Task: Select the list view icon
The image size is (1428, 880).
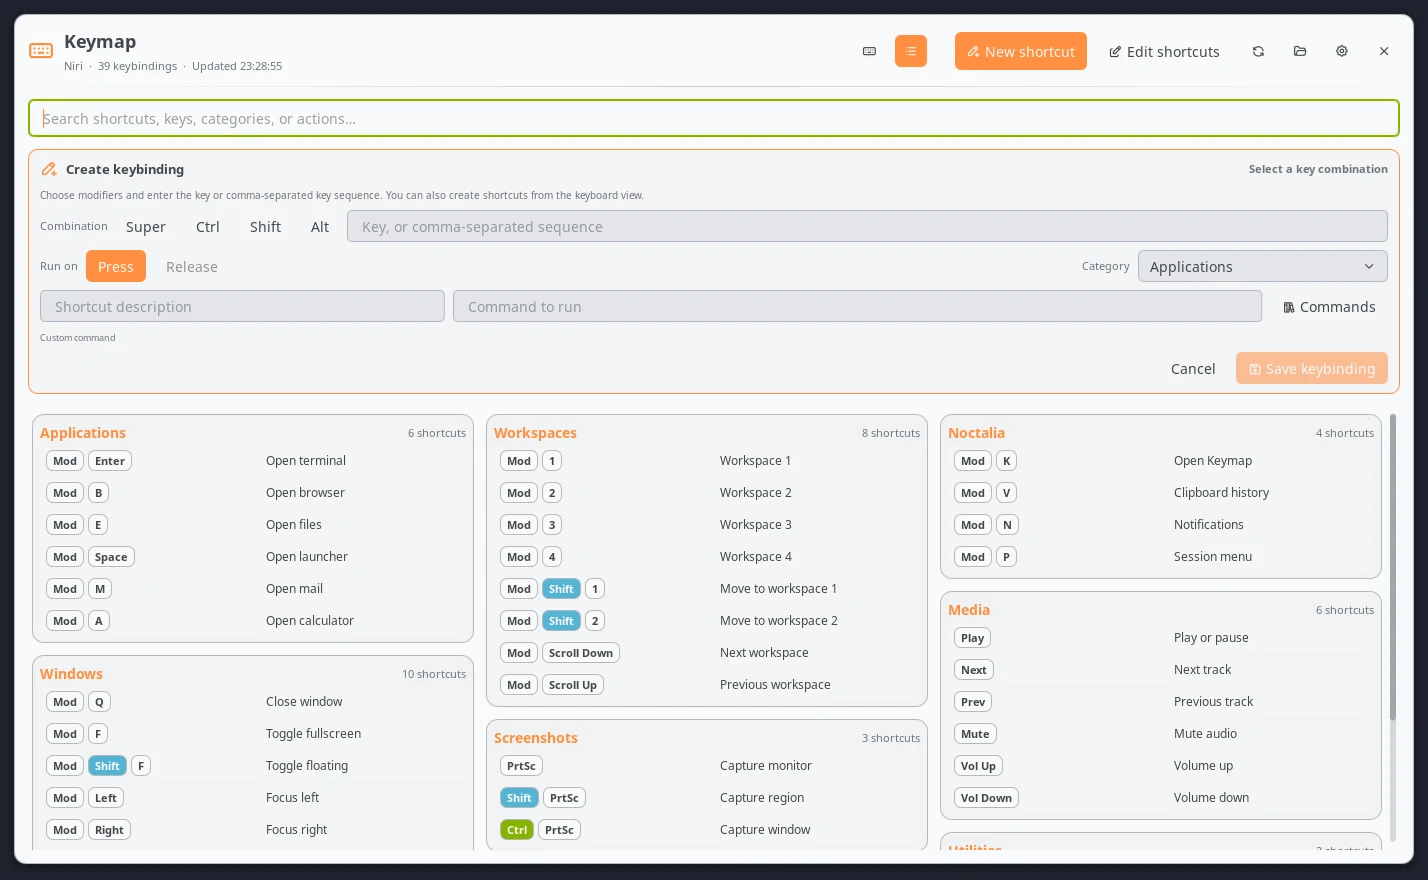Action: [911, 51]
